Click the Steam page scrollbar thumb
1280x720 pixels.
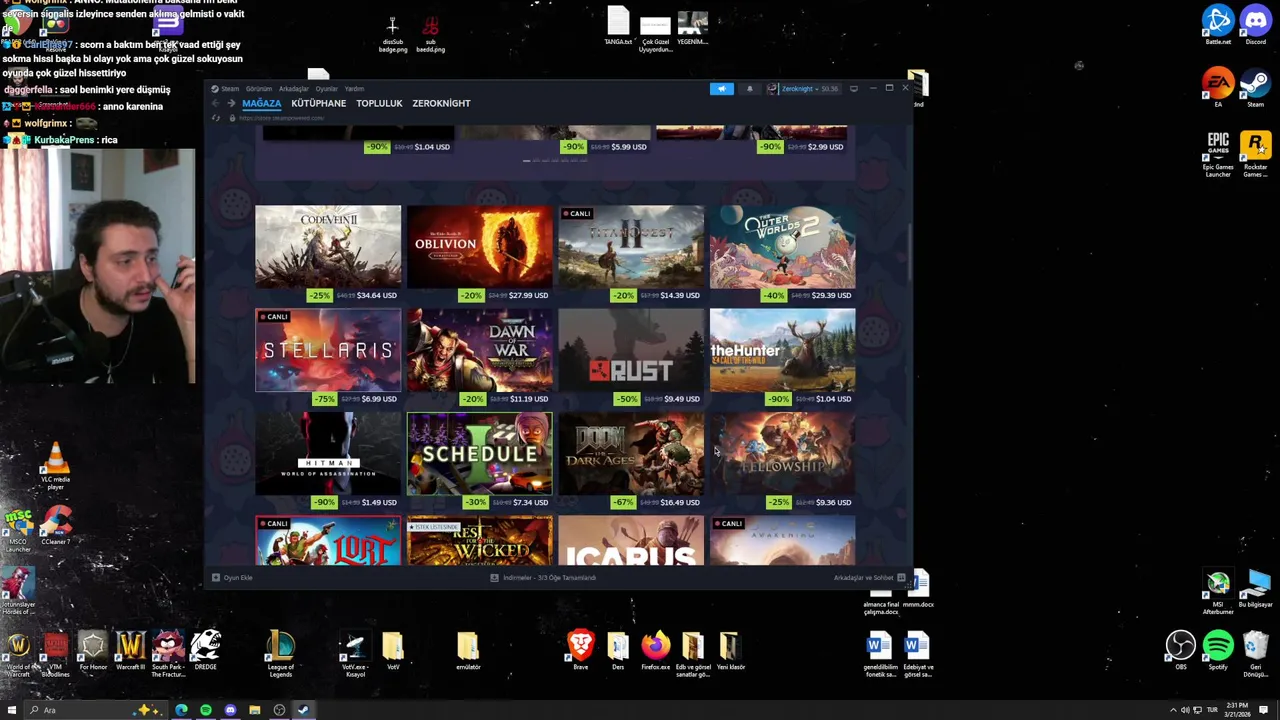pos(909,254)
